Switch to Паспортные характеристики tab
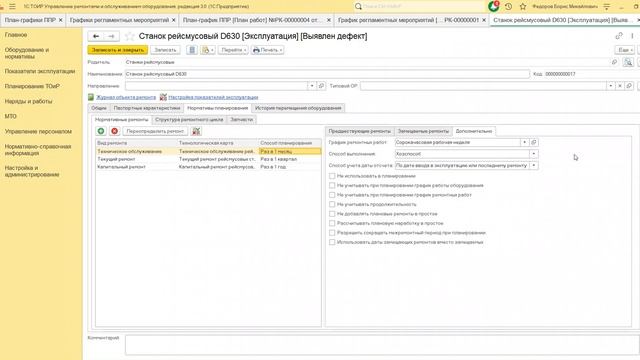The image size is (640, 360). (147, 108)
